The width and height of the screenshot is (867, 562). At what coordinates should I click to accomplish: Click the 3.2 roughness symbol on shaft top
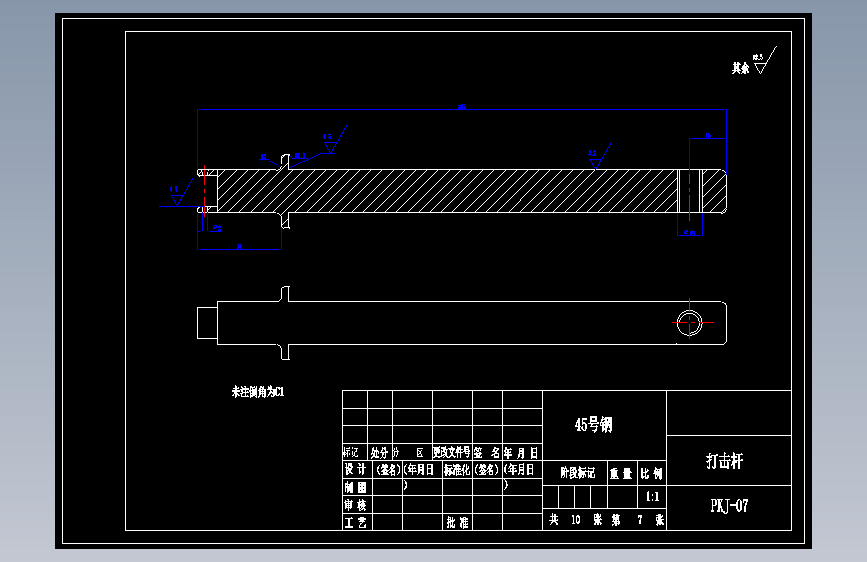pyautogui.click(x=600, y=156)
